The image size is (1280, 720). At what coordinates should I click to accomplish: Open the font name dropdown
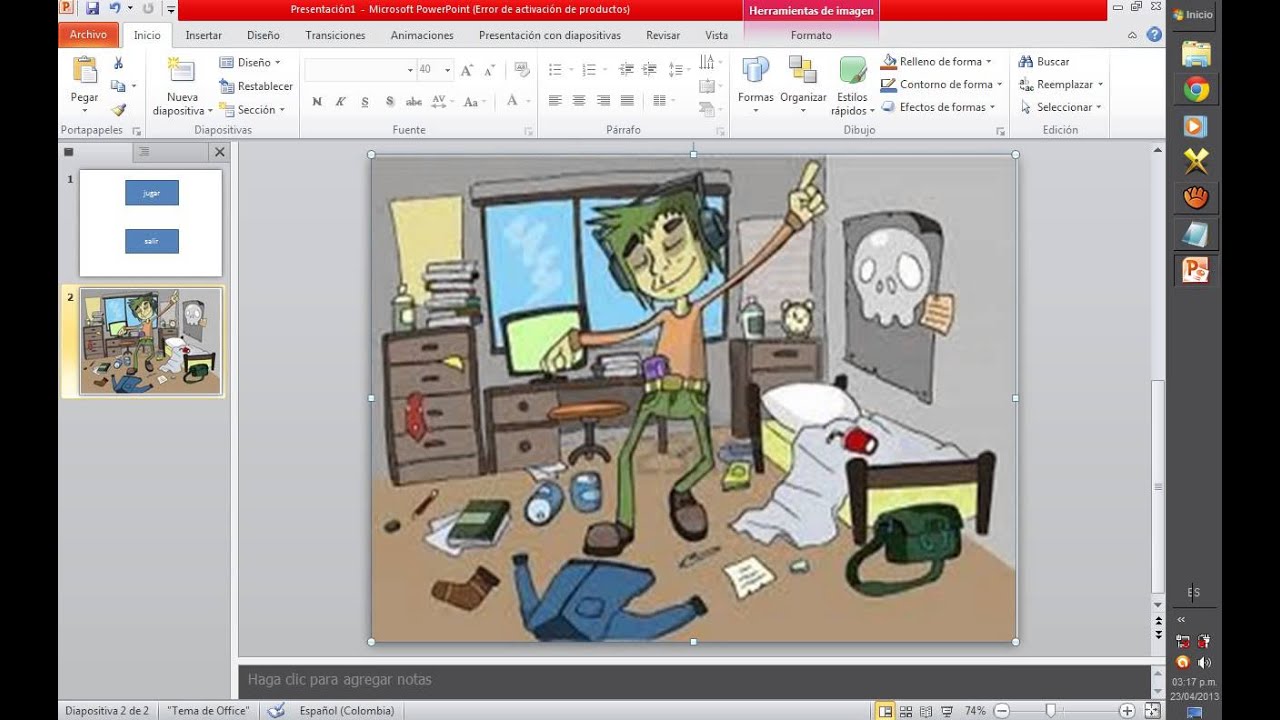pos(410,70)
